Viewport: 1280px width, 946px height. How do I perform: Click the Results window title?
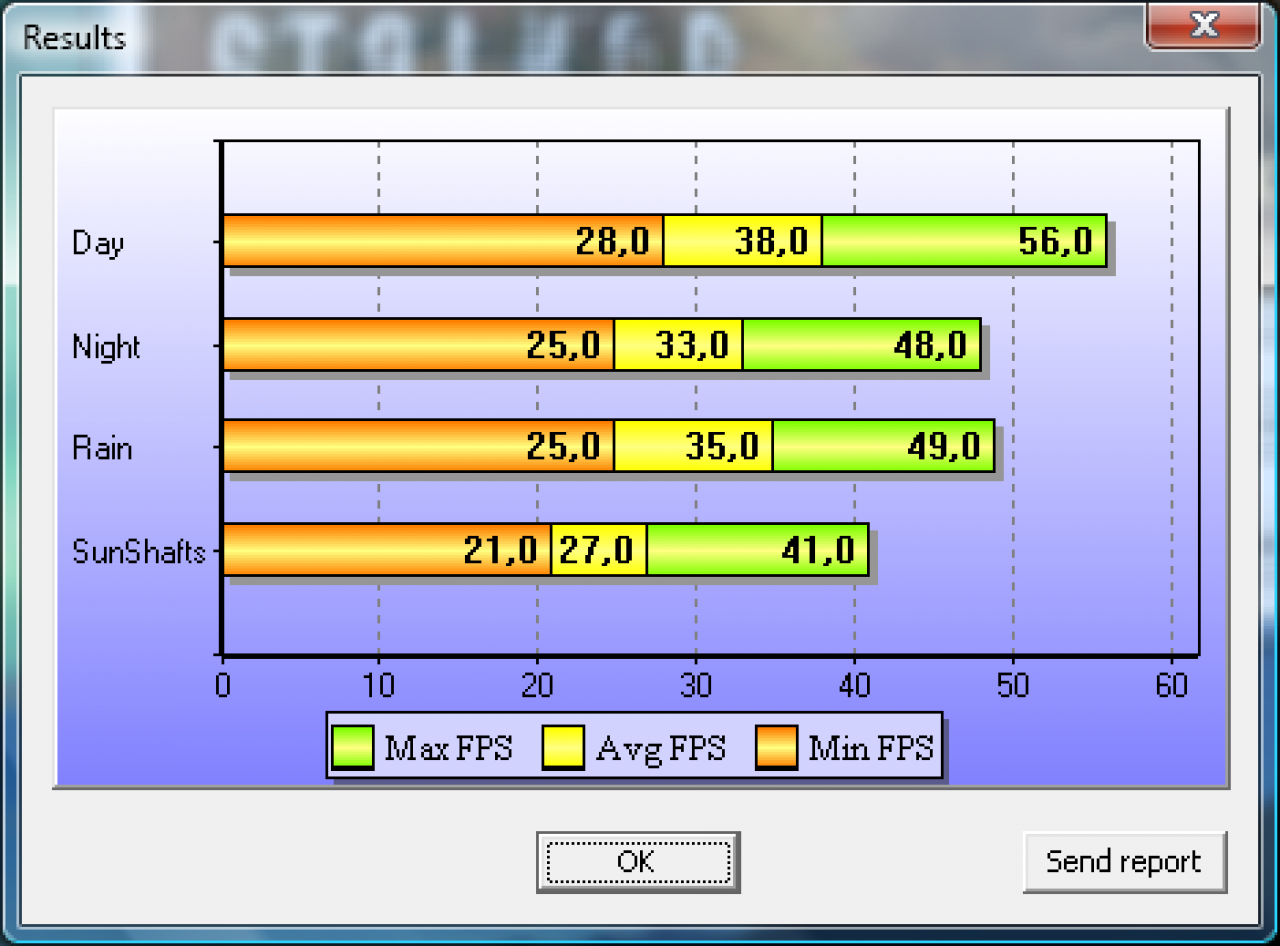coord(74,38)
